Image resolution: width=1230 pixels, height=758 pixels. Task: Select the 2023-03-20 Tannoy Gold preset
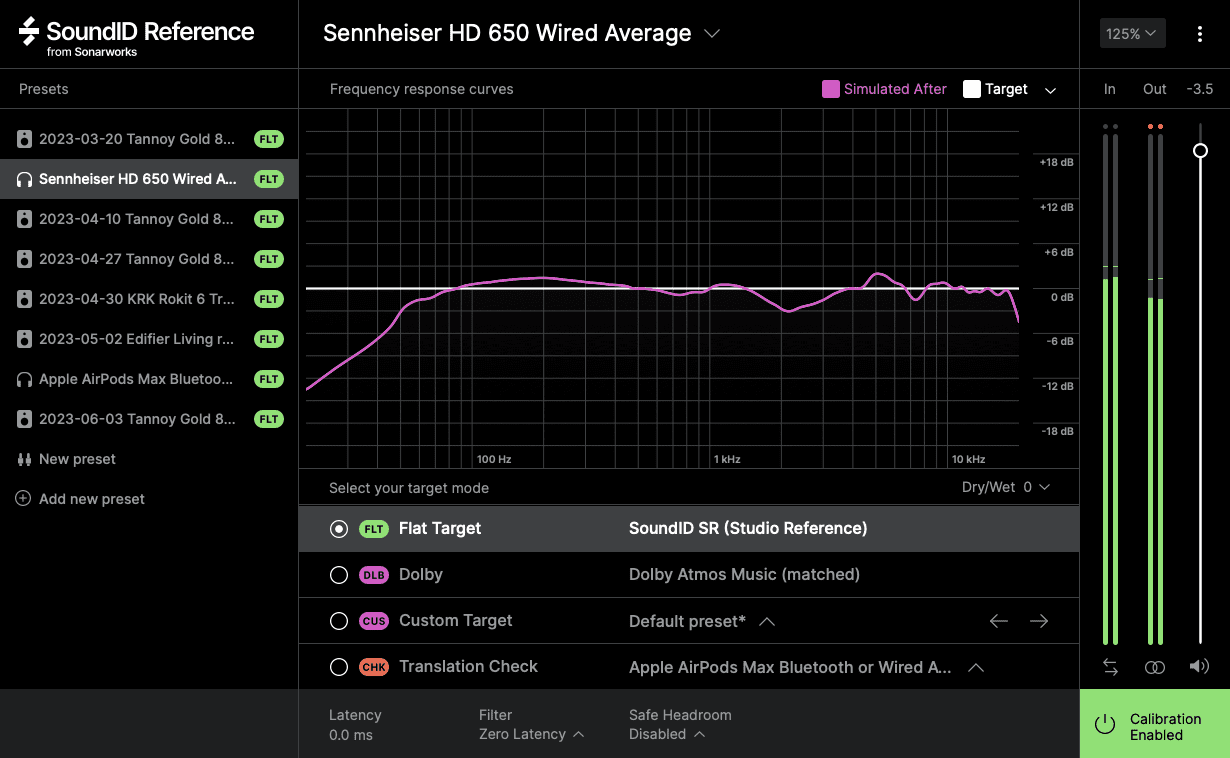(149, 139)
